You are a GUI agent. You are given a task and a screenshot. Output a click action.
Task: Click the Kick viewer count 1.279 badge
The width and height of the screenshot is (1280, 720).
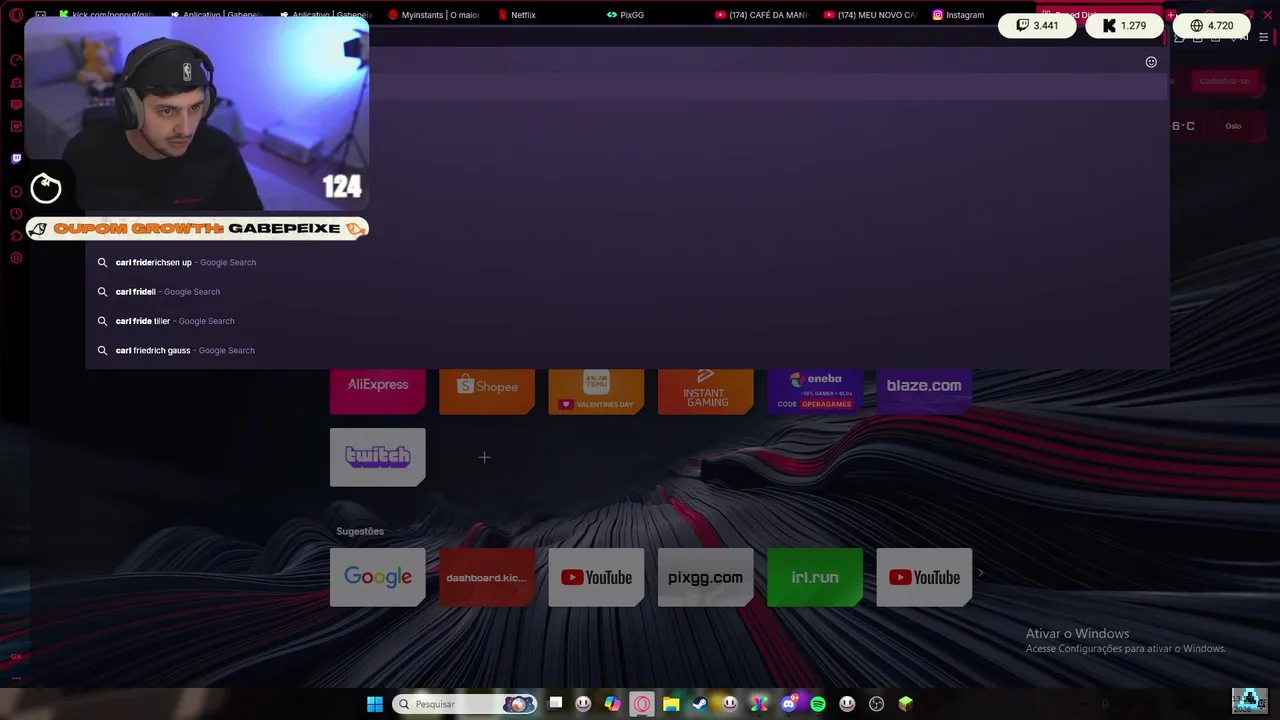tap(1124, 26)
